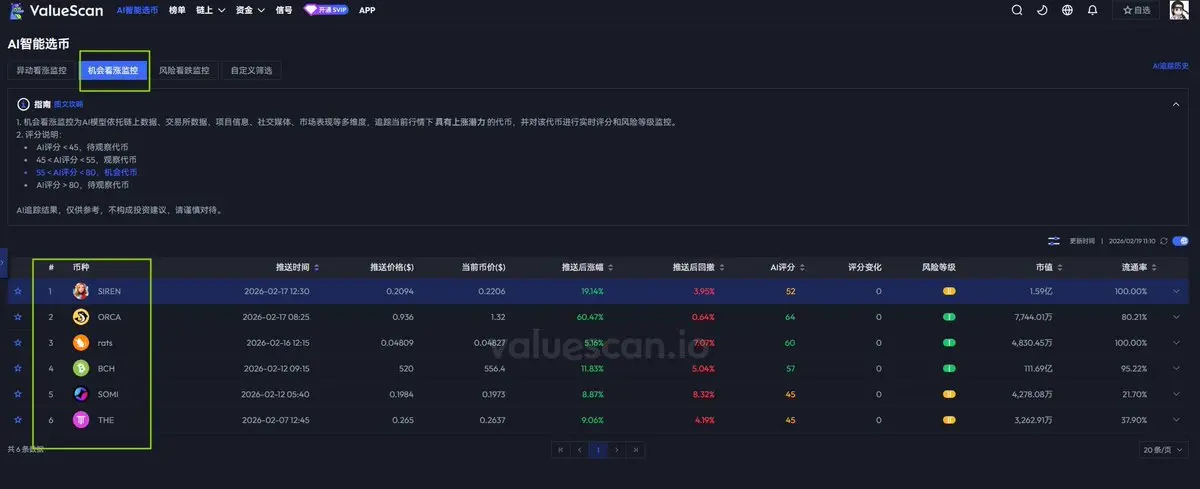Expand the SIREN row details
This screenshot has height=489, width=1200.
click(1177, 291)
